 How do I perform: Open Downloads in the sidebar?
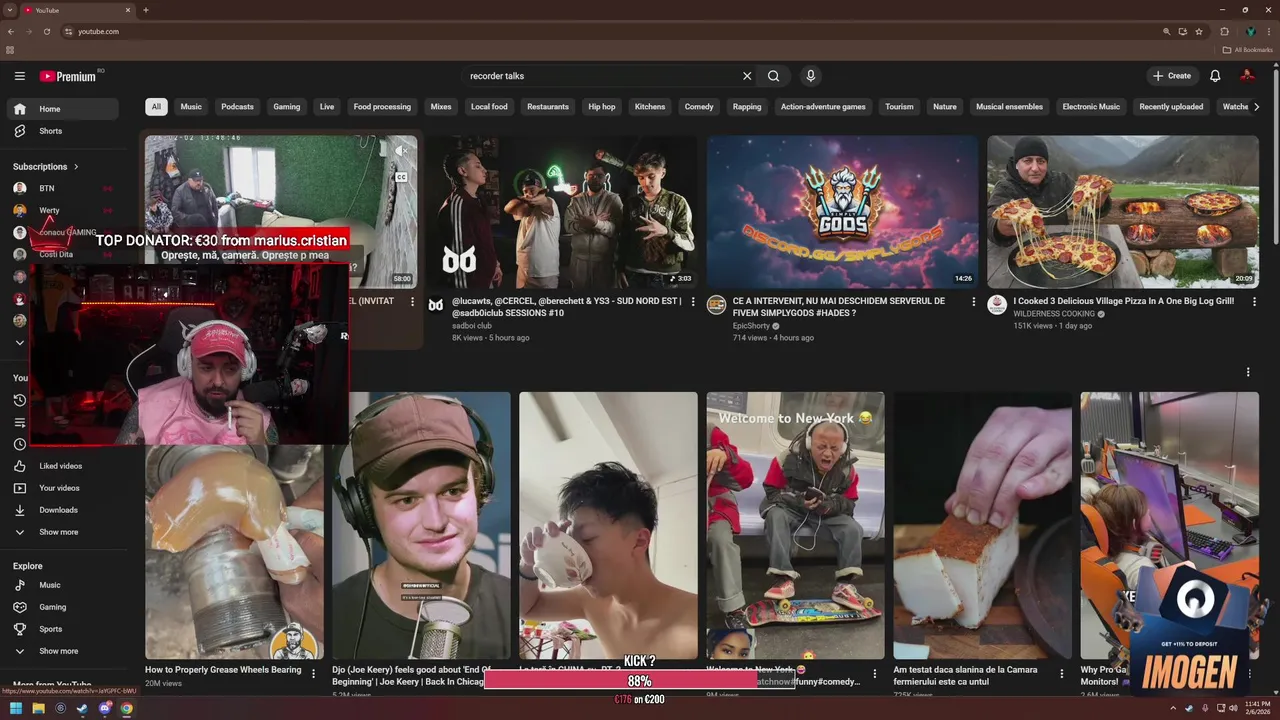[x=62, y=510]
